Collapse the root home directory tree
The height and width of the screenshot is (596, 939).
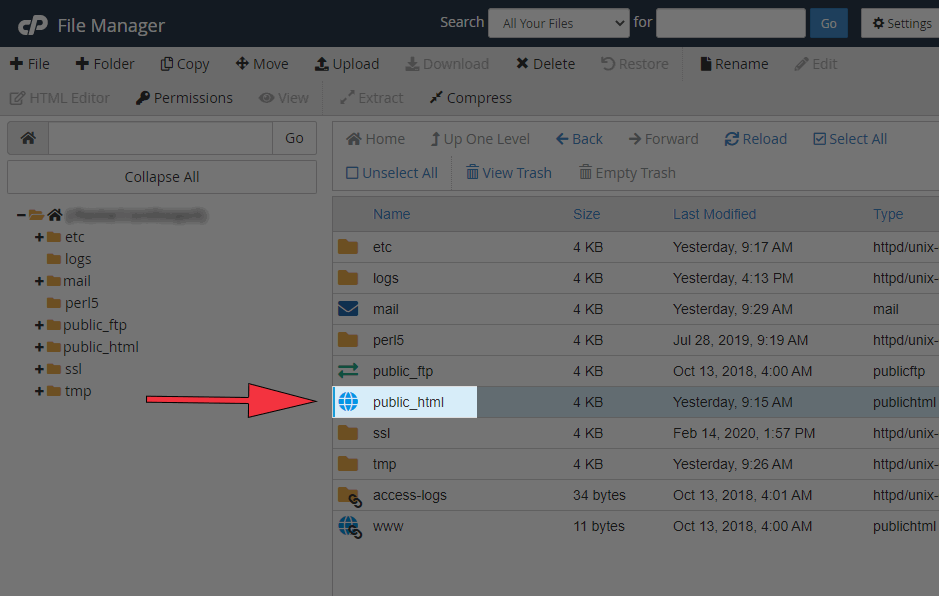21,215
